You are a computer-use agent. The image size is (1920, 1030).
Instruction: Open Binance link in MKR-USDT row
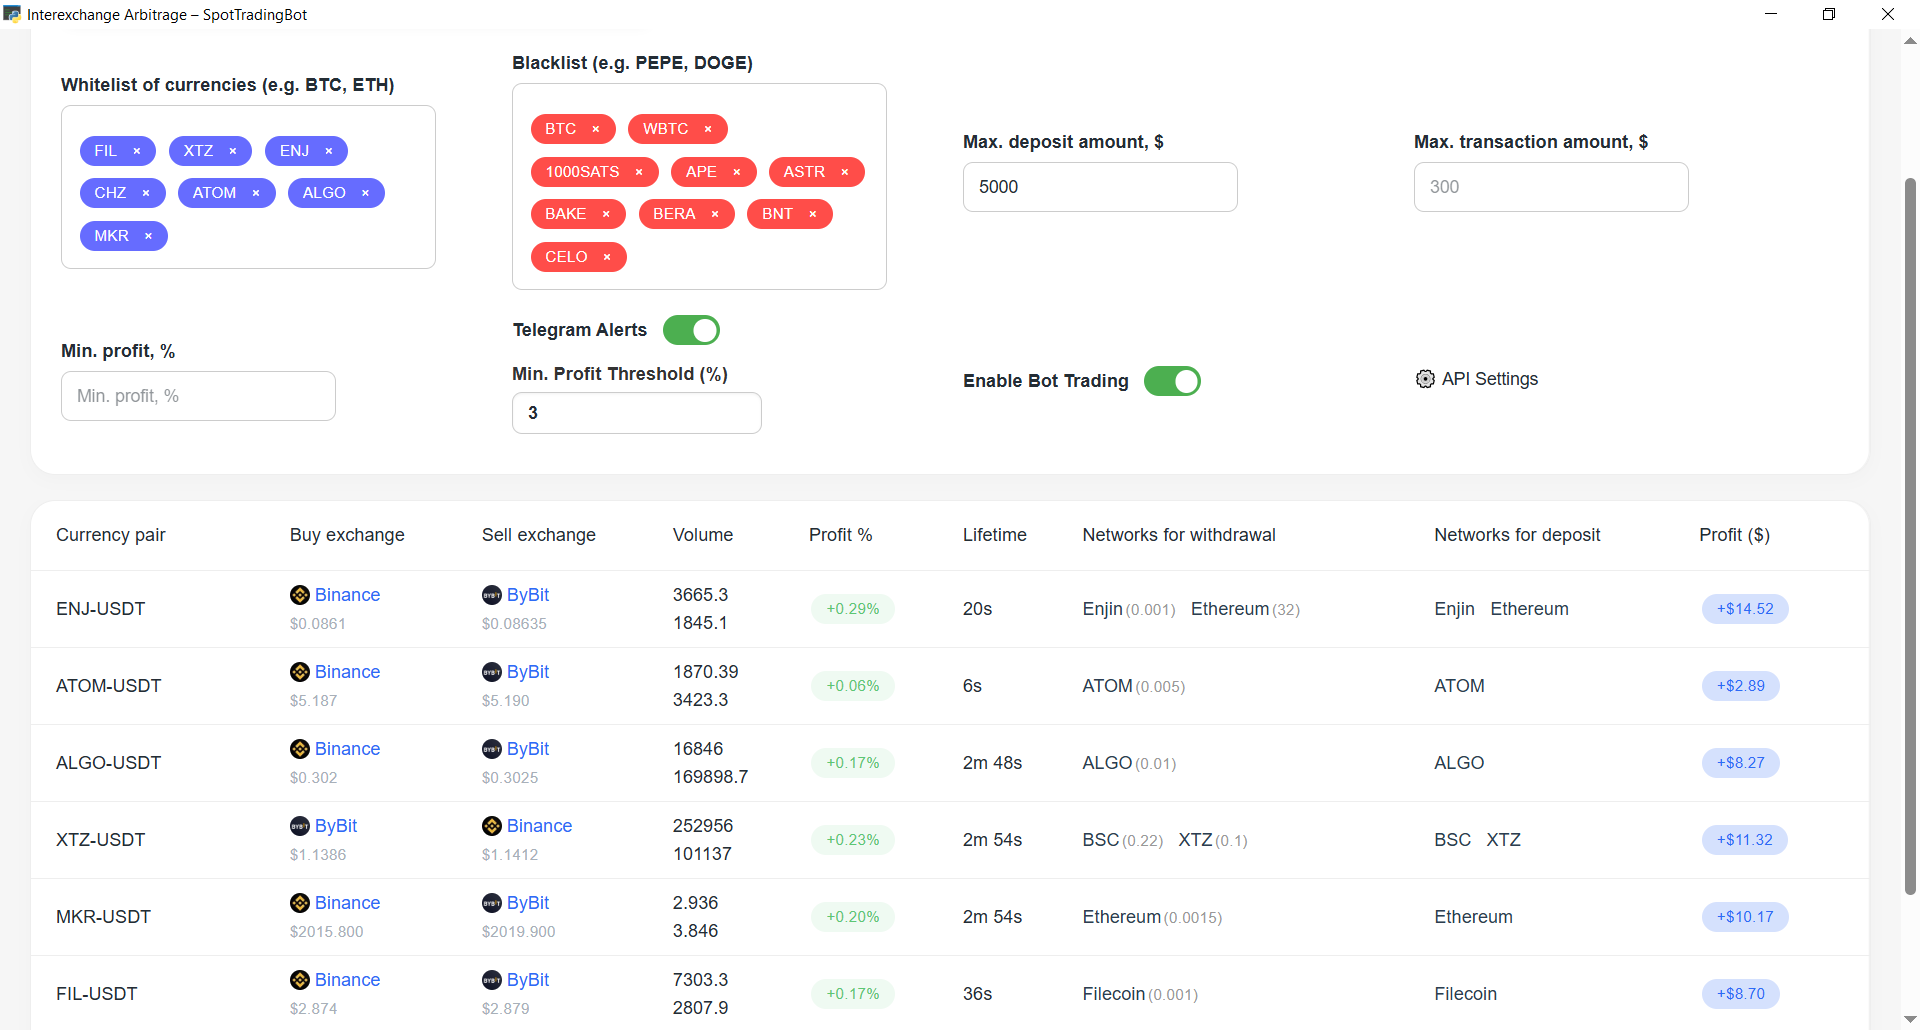(x=347, y=903)
